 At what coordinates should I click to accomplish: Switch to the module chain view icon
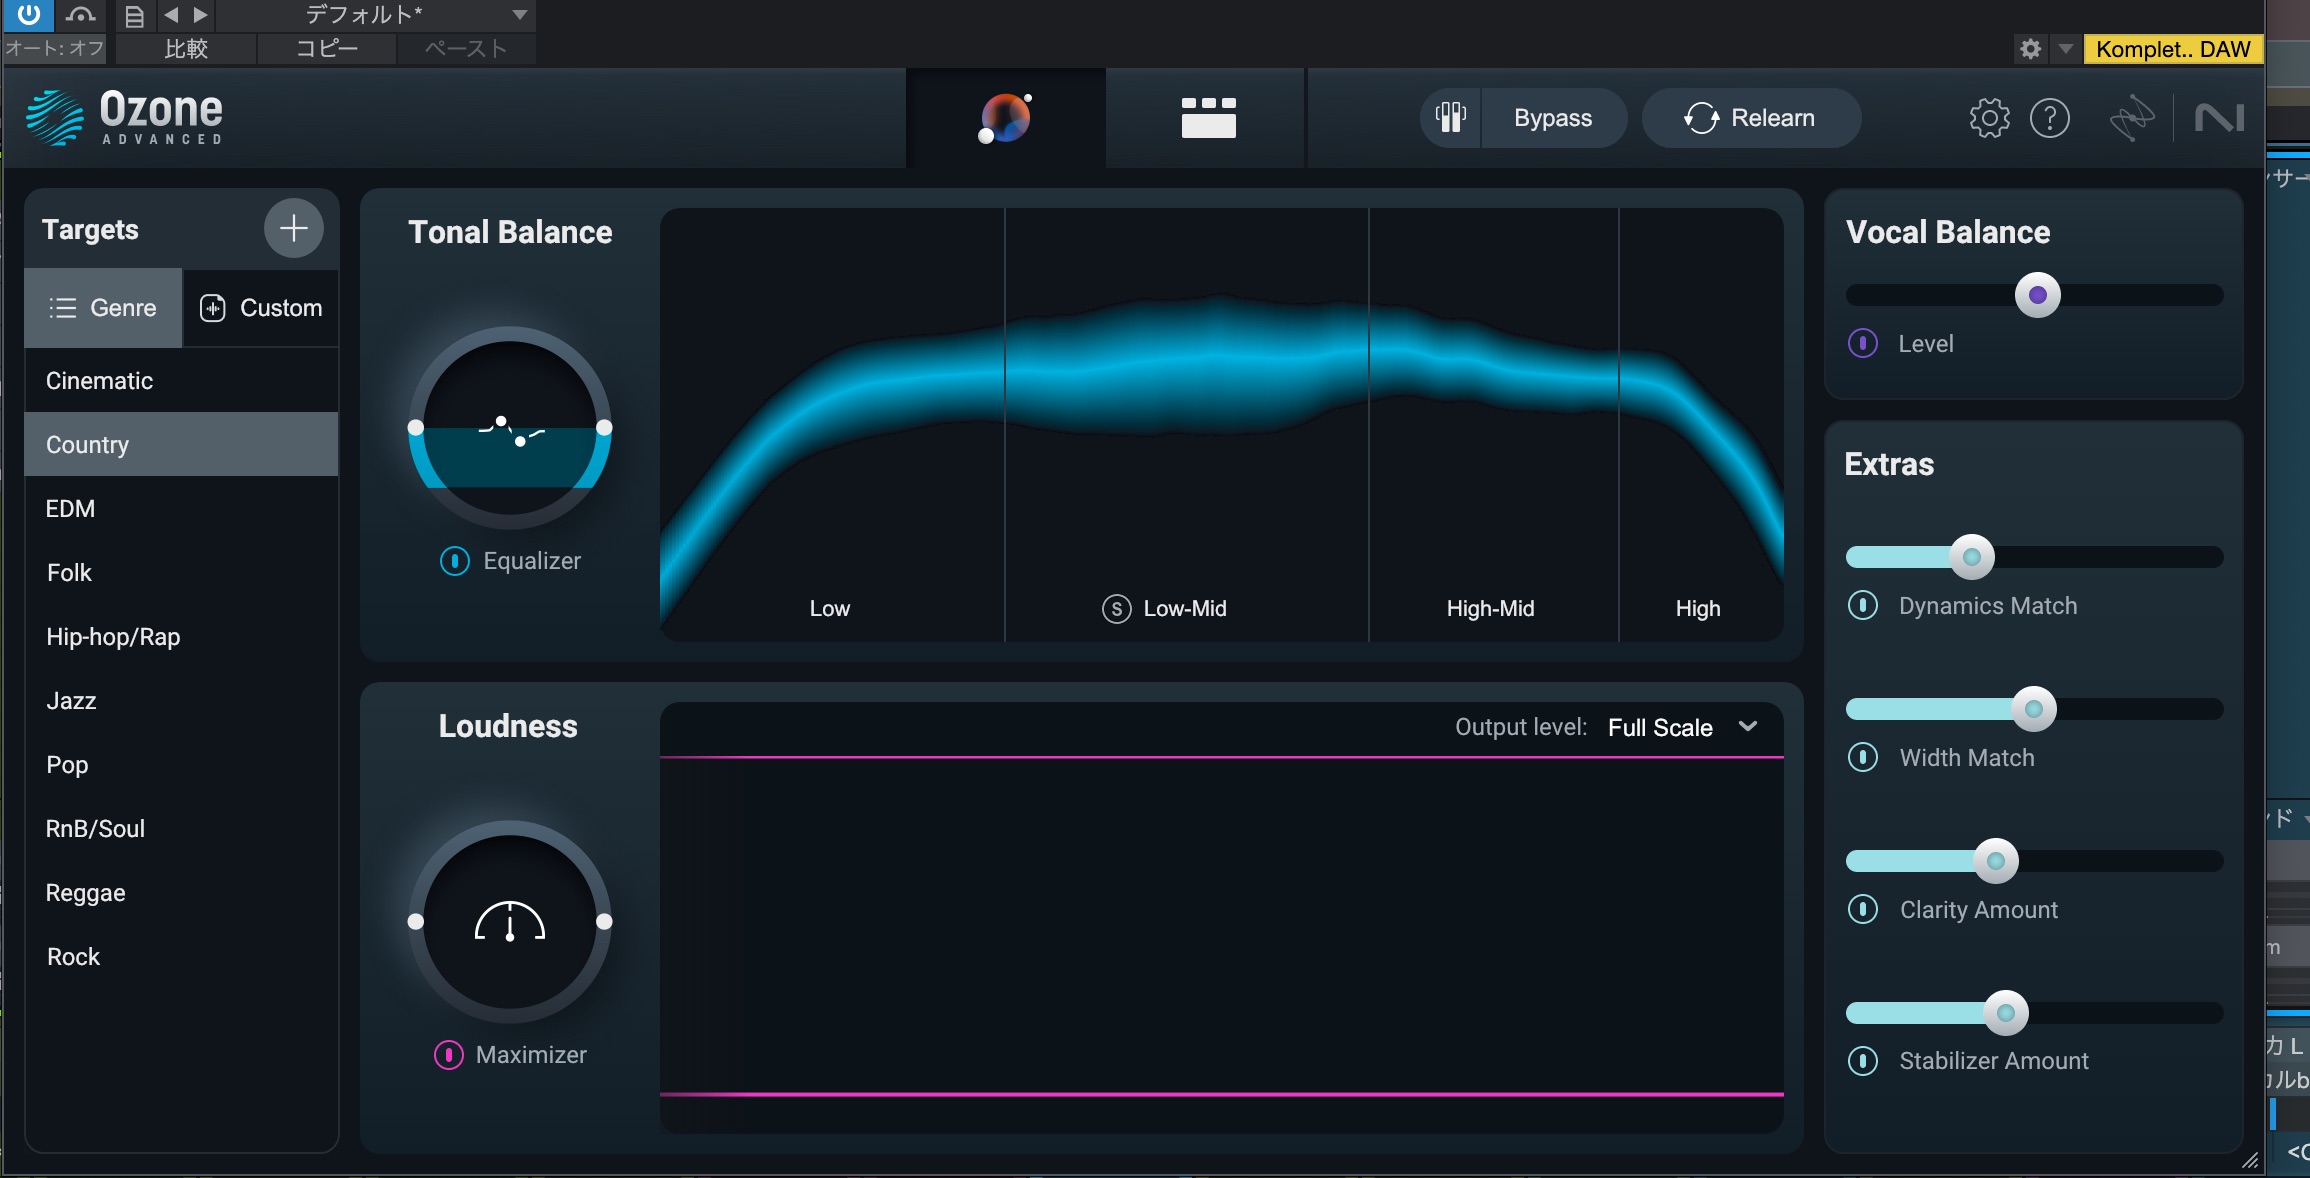(1208, 118)
